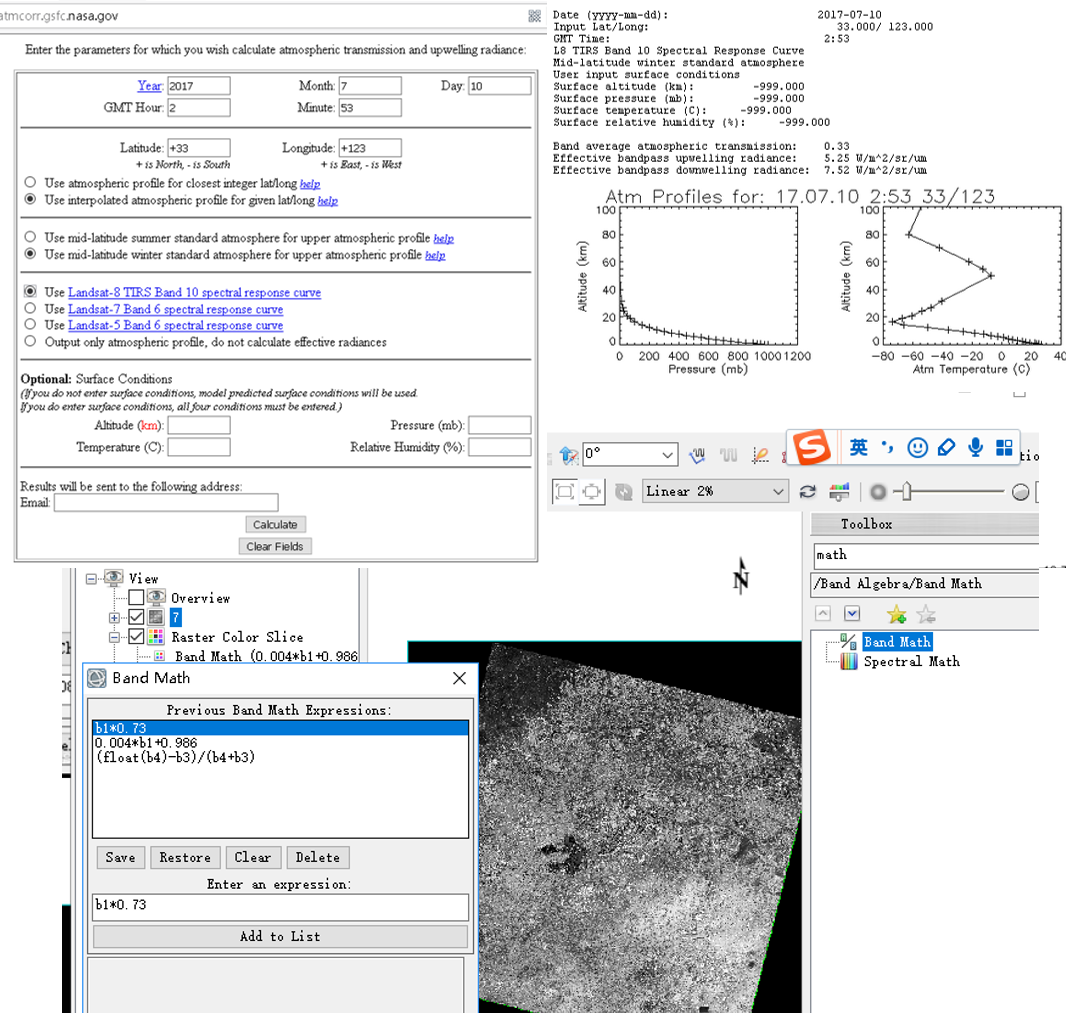Select Landsat-5 Band 6 radio button

[x=30, y=324]
